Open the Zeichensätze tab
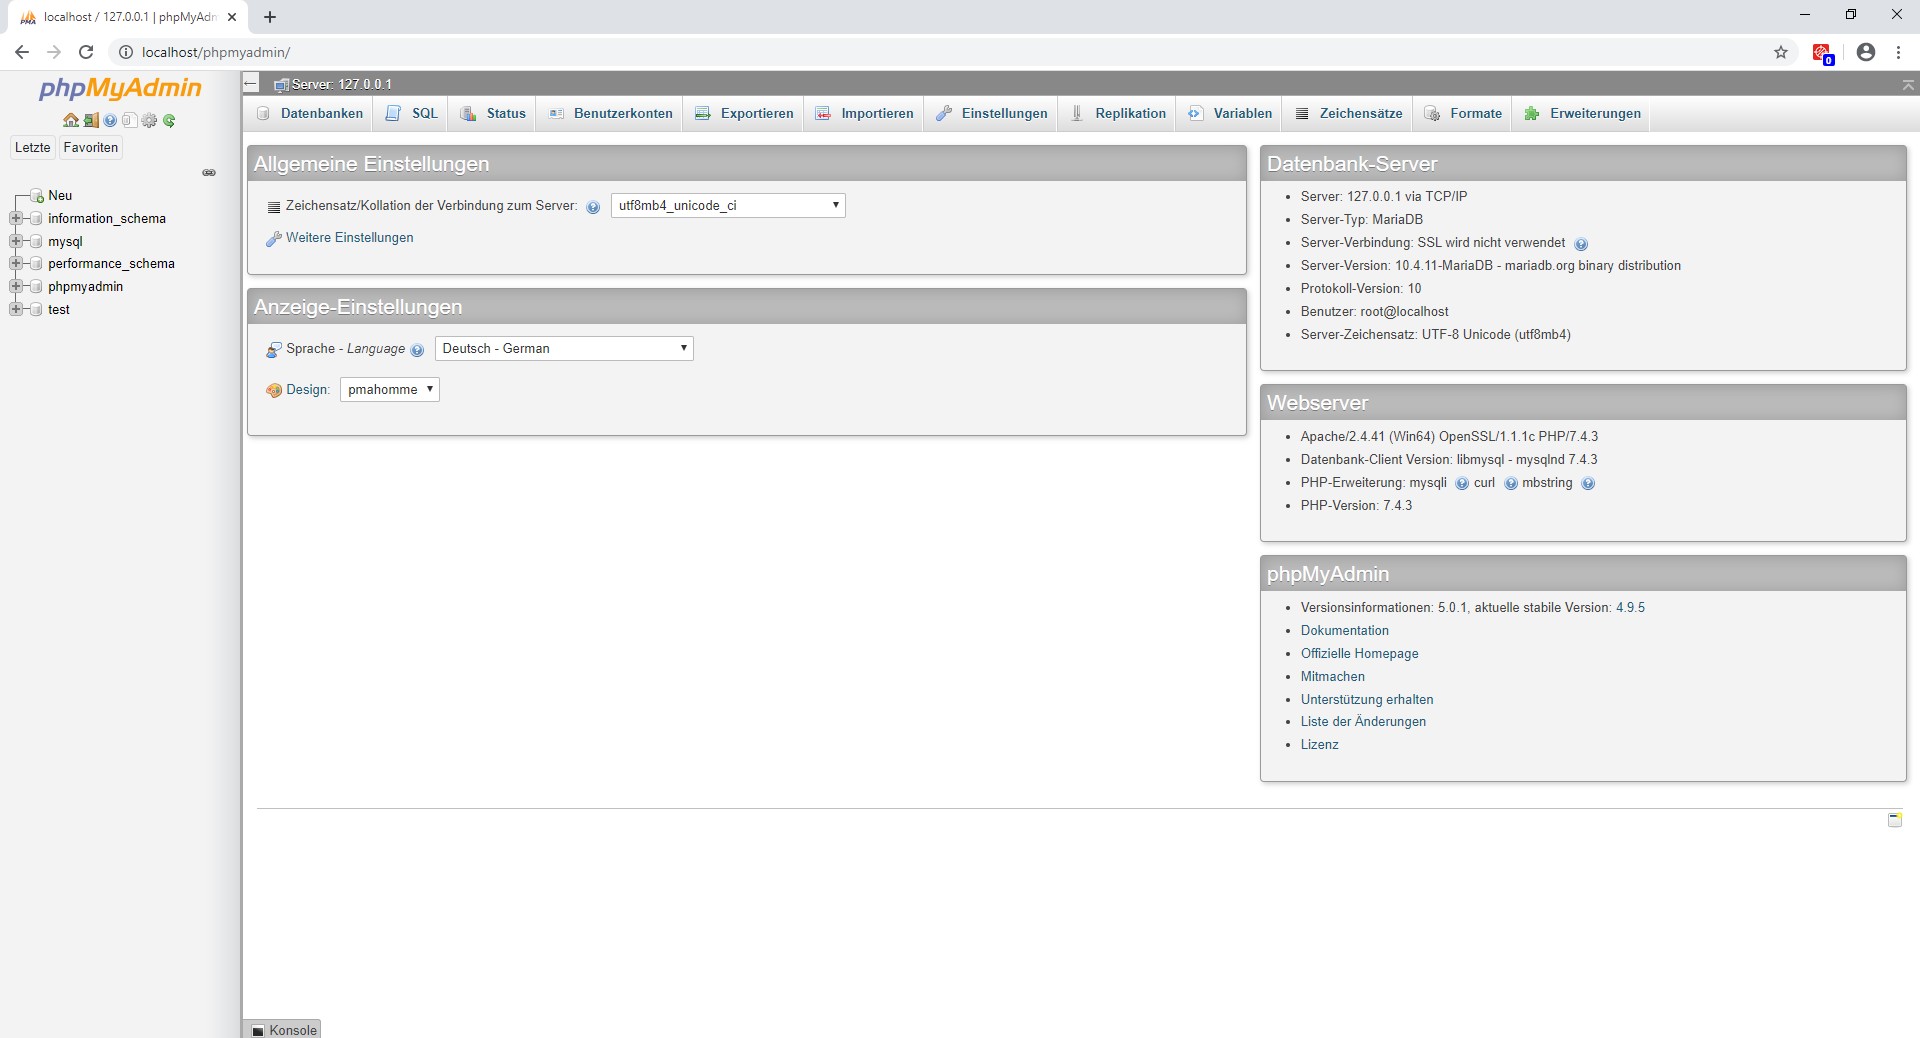Screen dimensions: 1920x1038 coord(1348,114)
